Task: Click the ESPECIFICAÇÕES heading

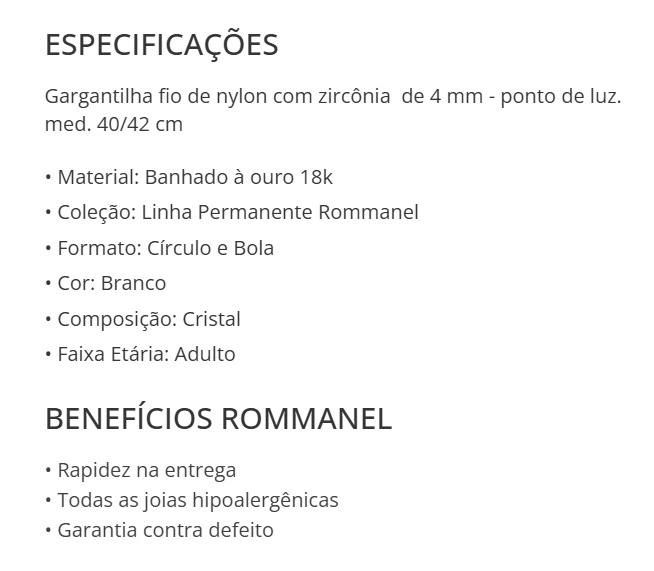Action: tap(161, 45)
